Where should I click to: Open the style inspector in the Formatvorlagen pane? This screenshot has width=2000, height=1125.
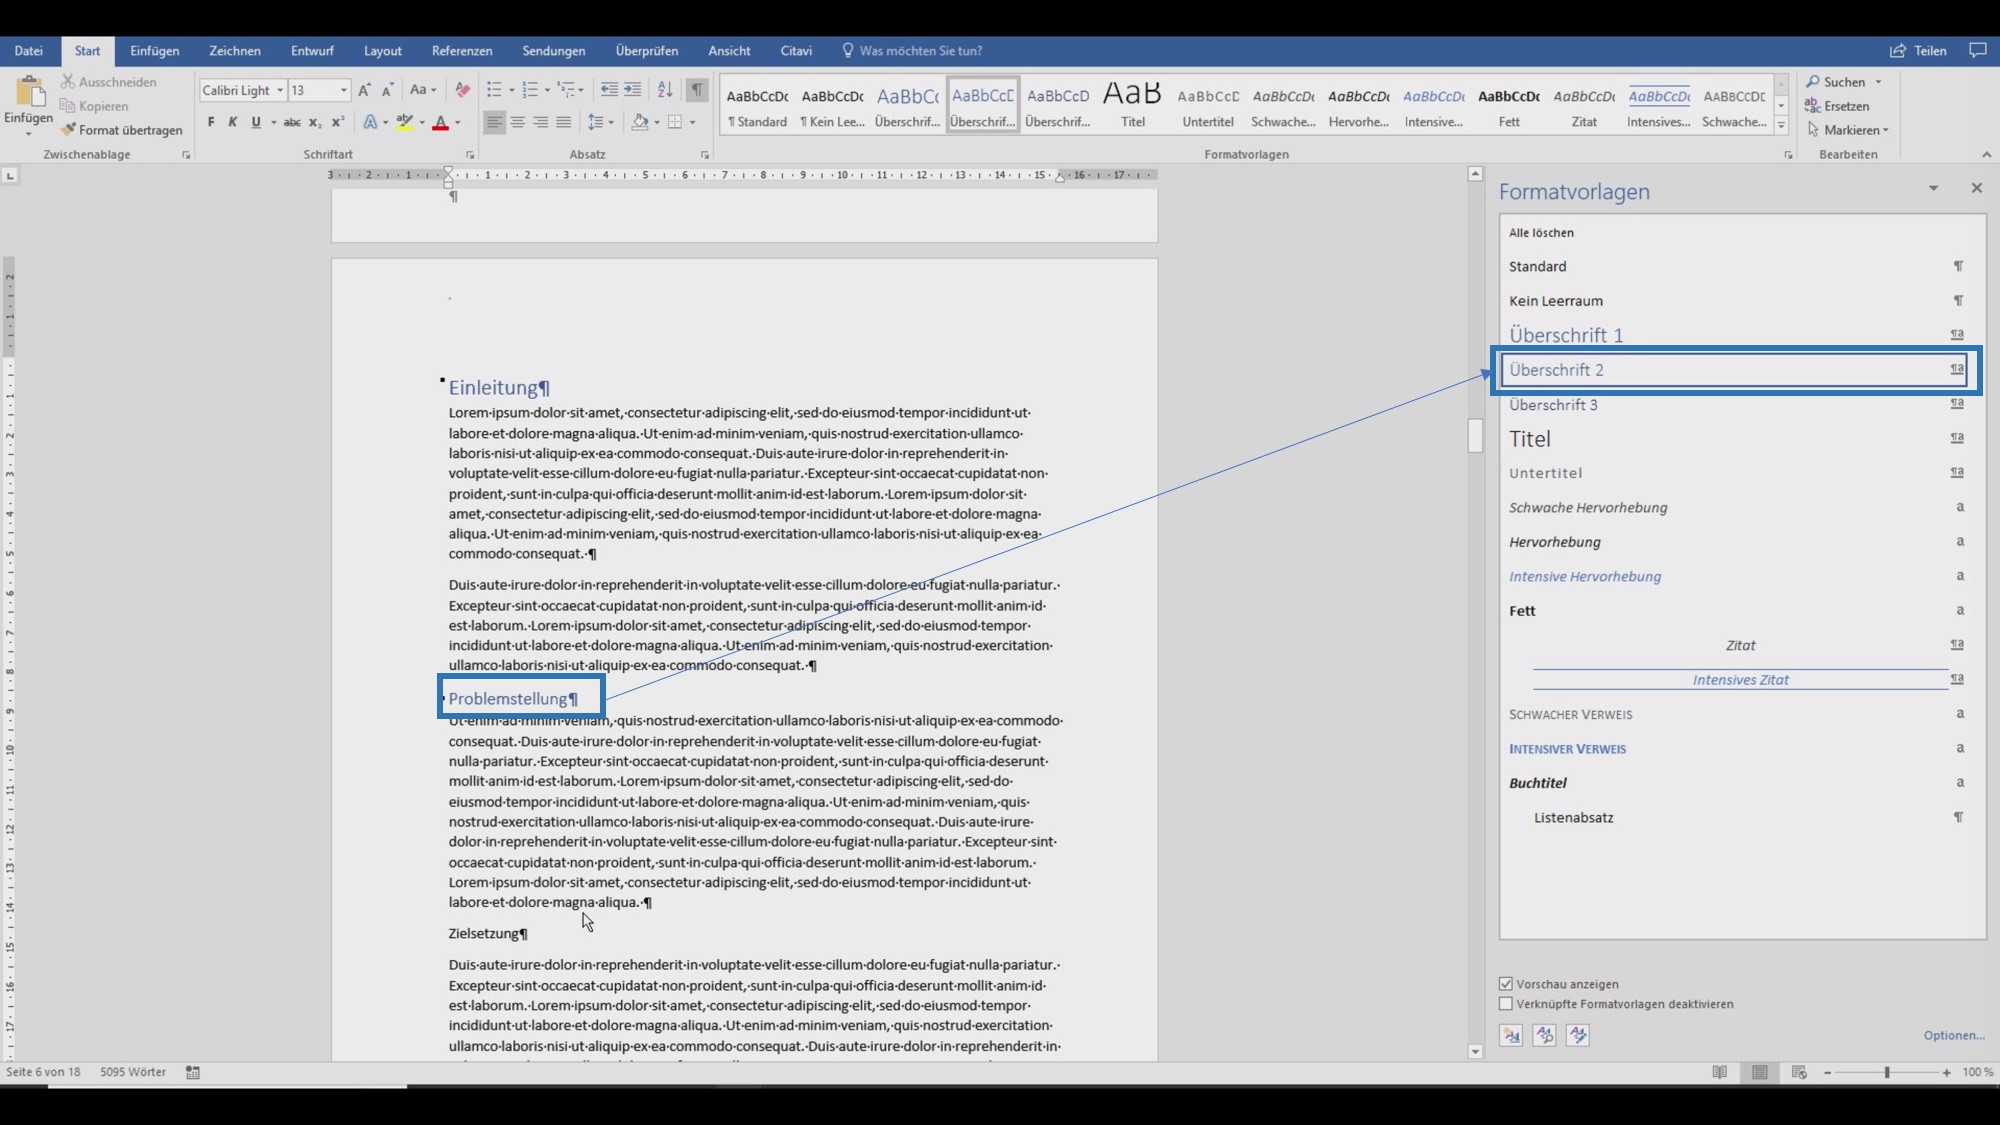point(1545,1035)
